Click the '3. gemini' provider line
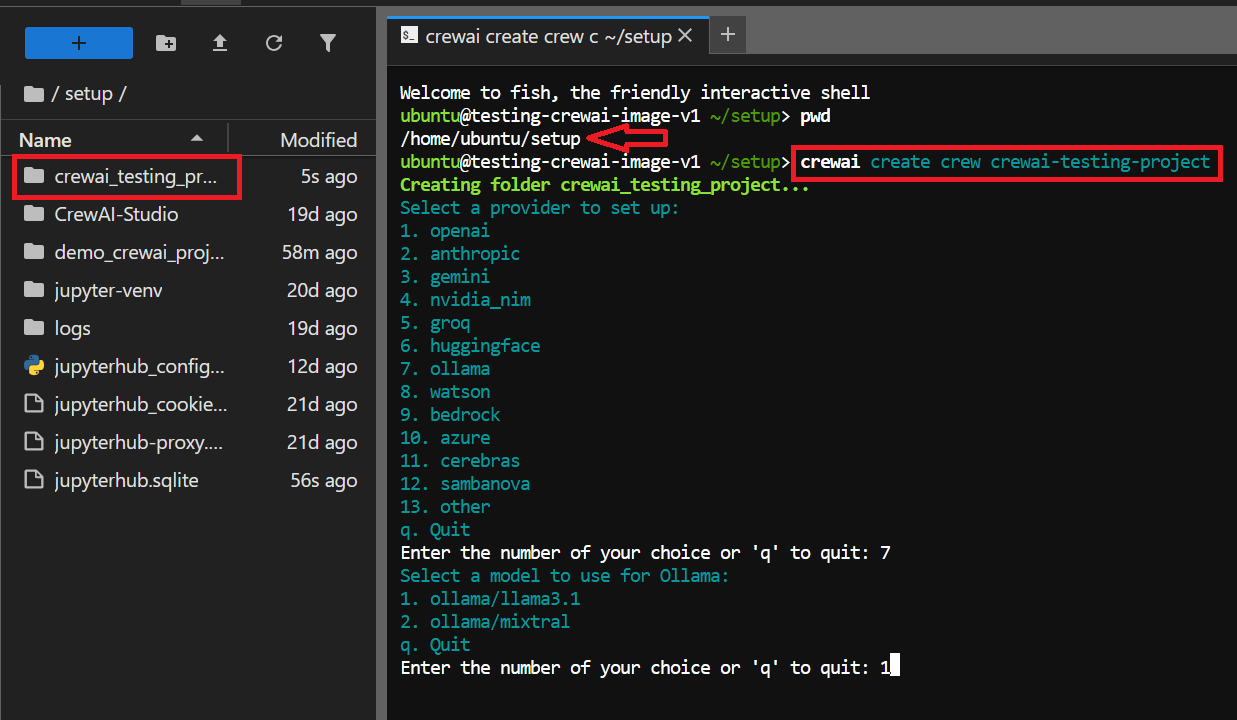Image resolution: width=1237 pixels, height=720 pixels. [x=445, y=277]
